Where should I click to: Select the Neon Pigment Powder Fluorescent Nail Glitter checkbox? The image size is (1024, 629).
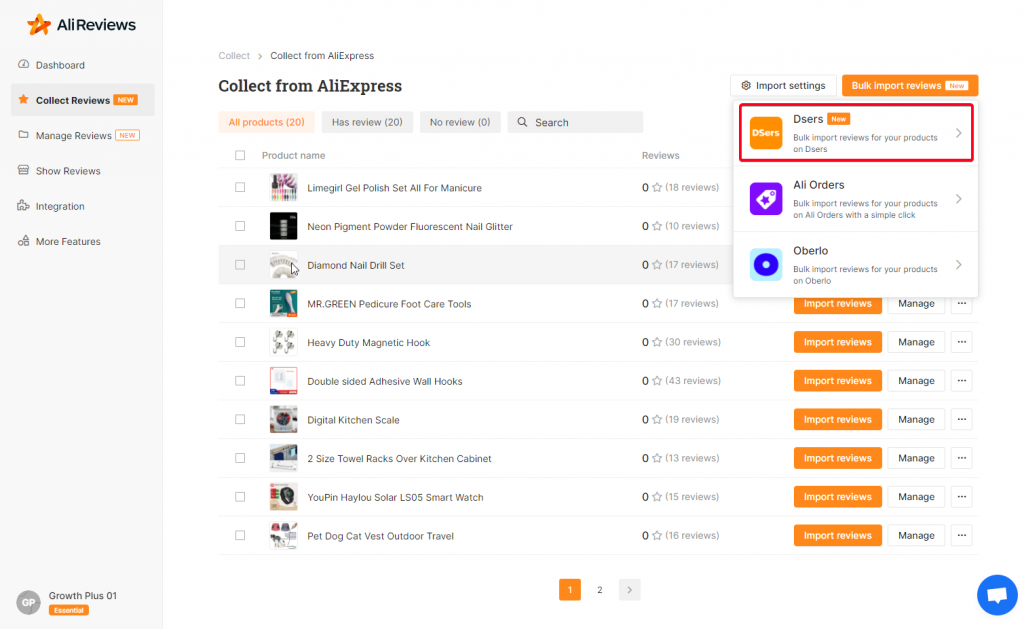(240, 226)
